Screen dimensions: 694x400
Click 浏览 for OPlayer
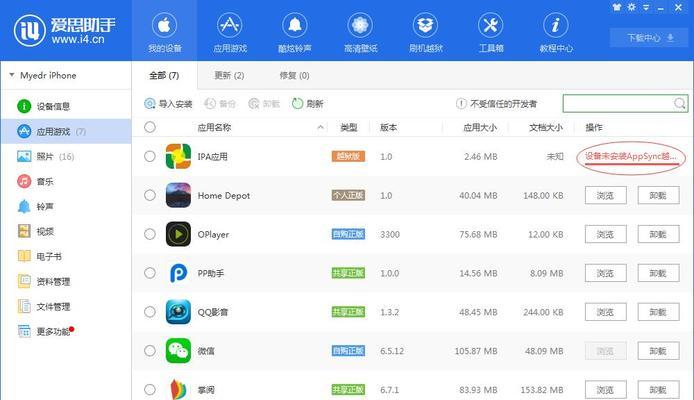[605, 234]
